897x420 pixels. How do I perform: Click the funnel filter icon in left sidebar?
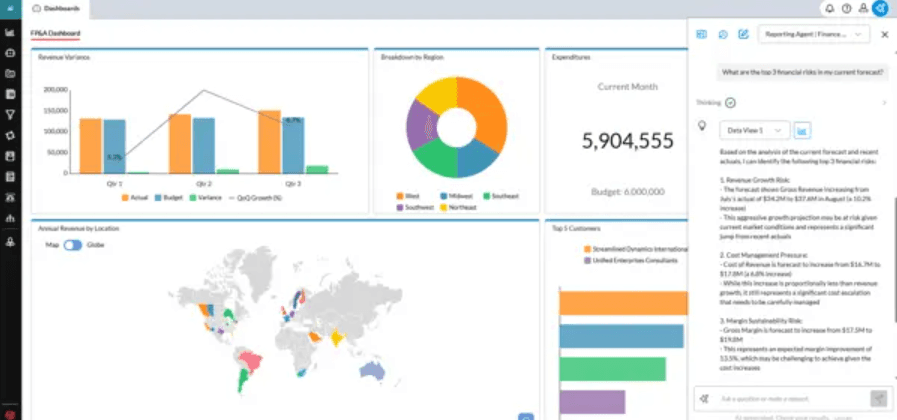(10, 114)
